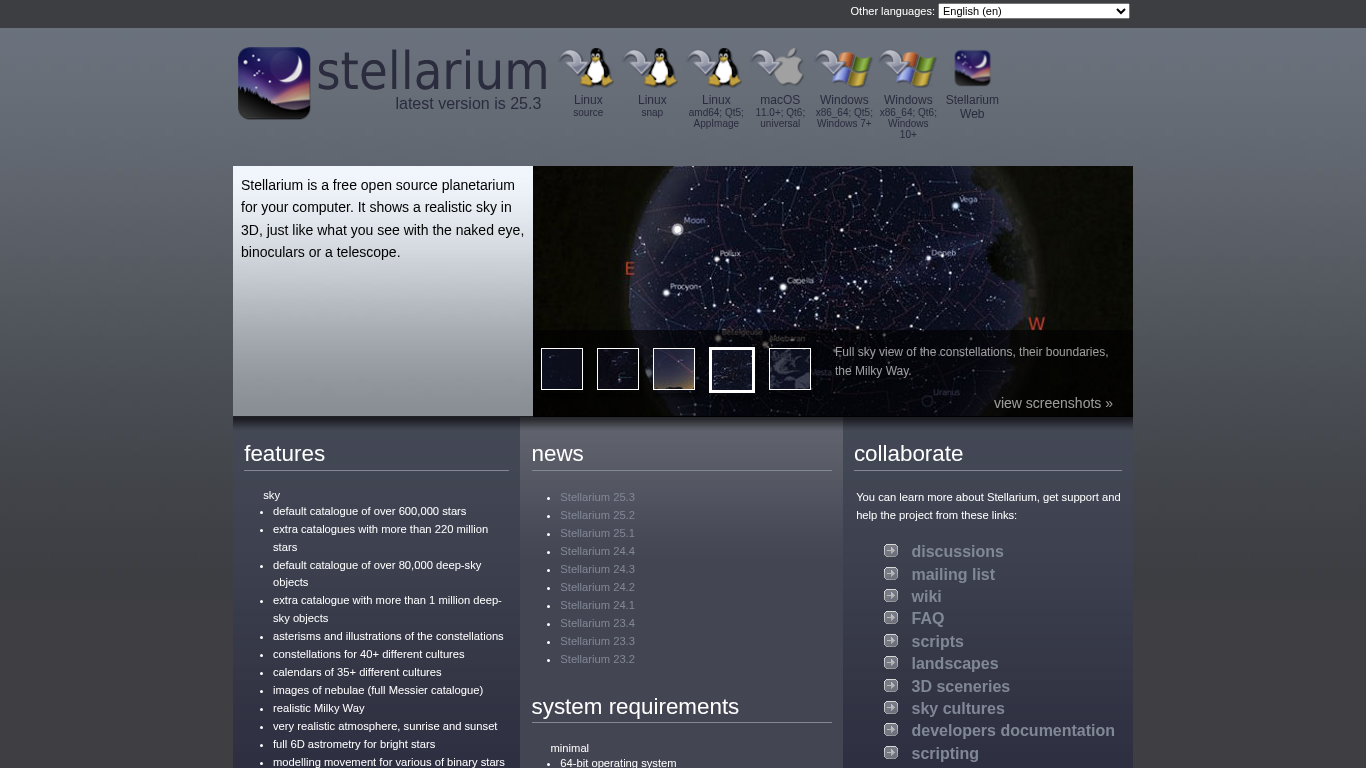
Task: Select the first screenshot thumbnail
Action: tap(562, 369)
